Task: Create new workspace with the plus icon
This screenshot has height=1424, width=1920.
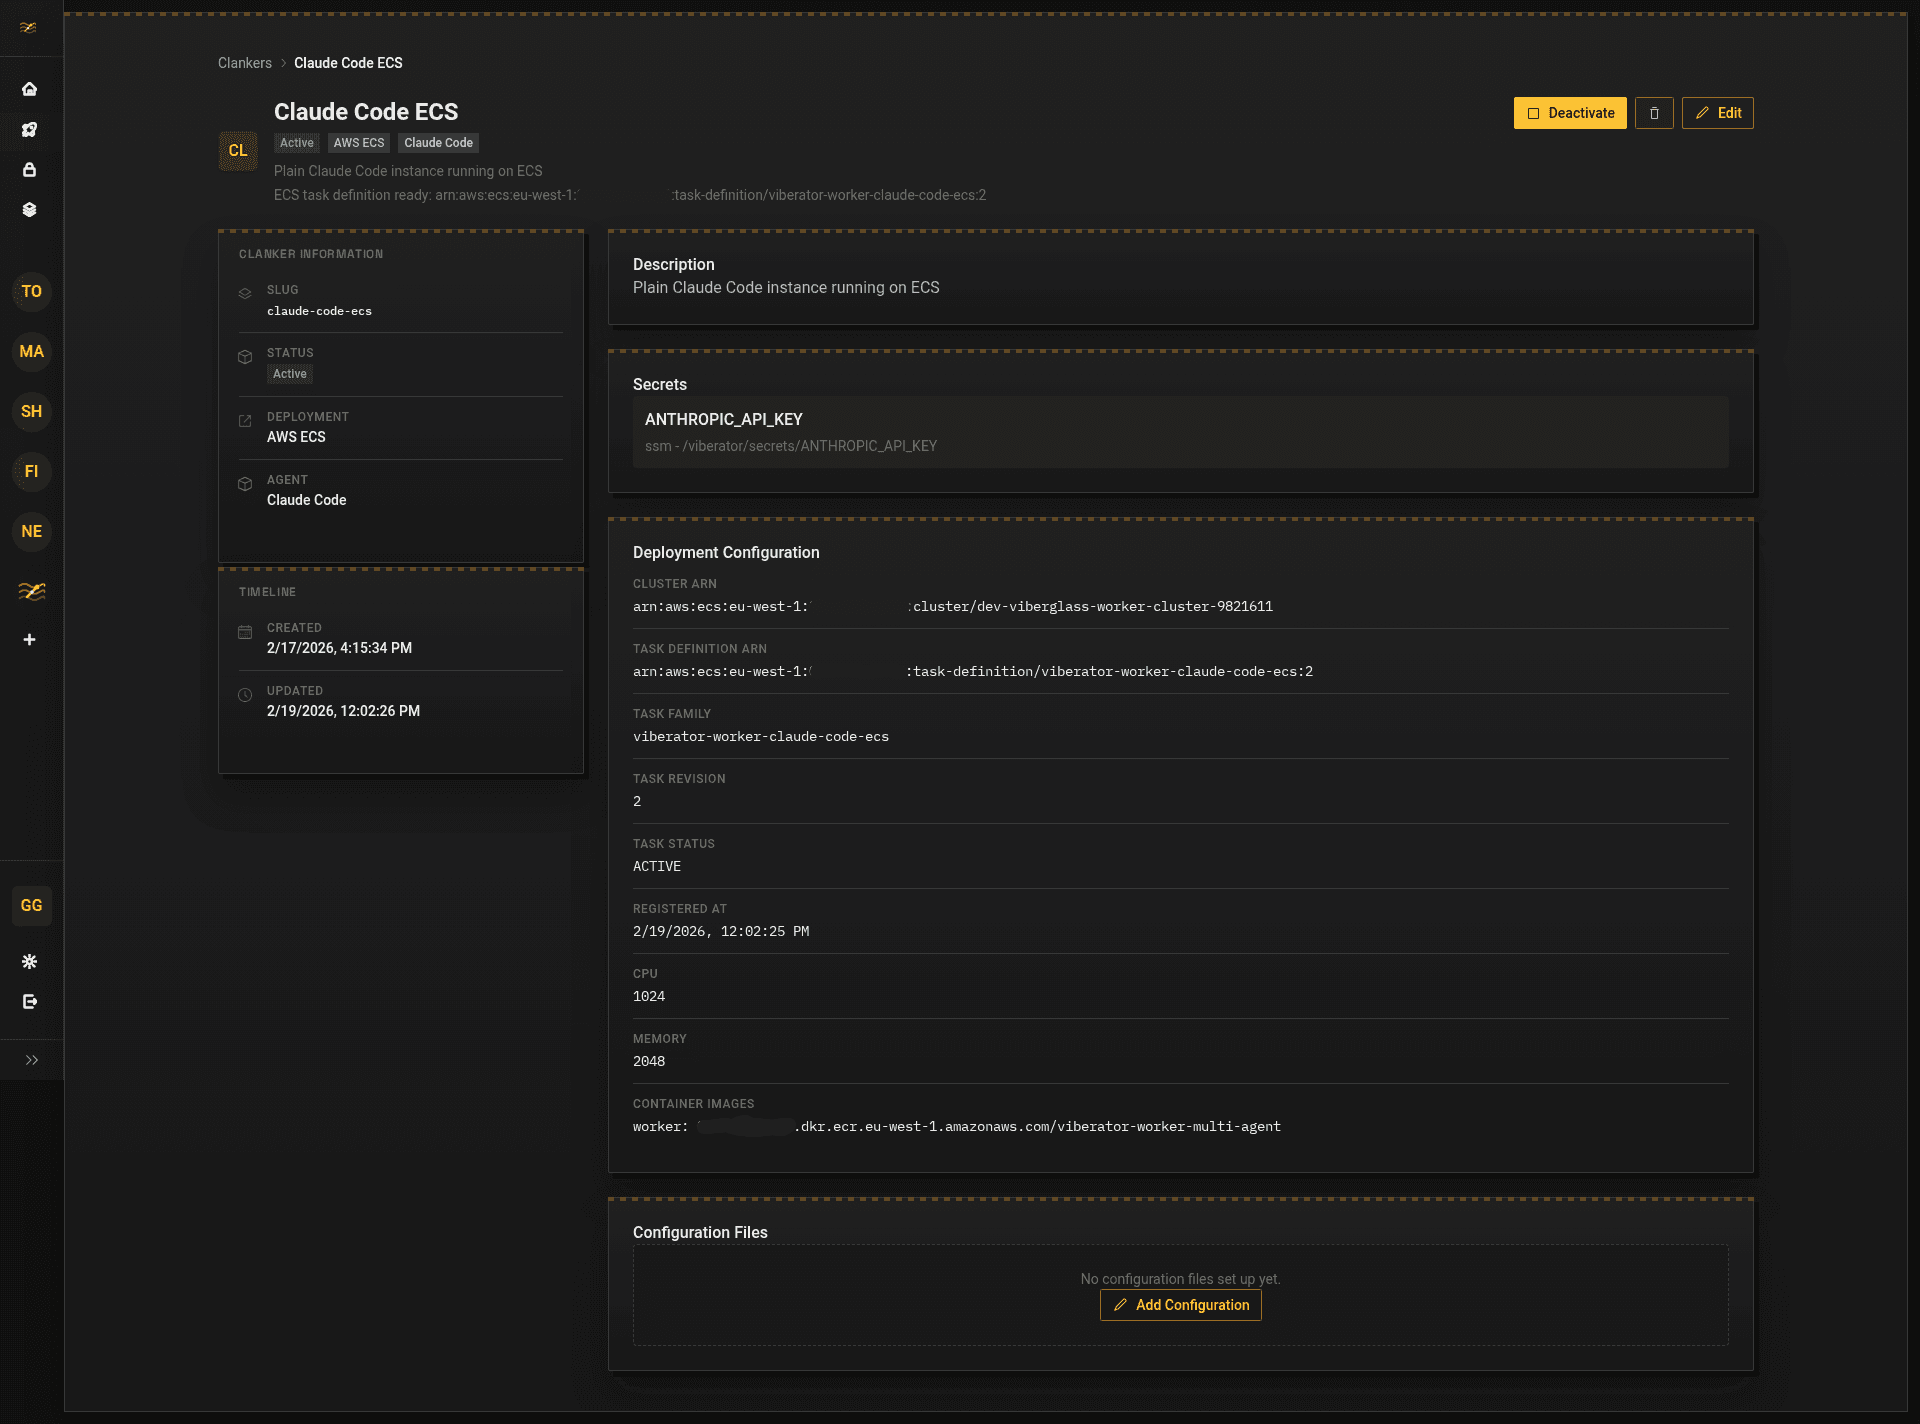Action: [30, 639]
